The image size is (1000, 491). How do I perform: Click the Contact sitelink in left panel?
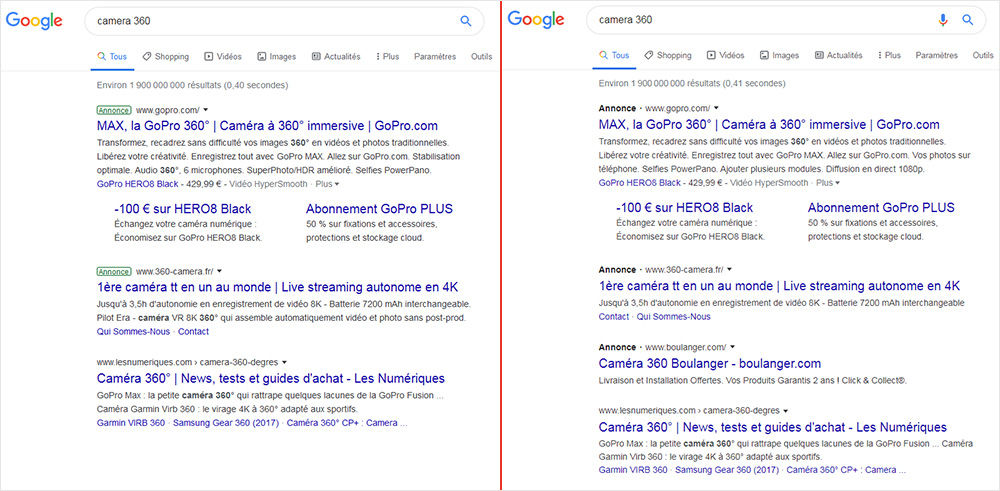193,332
